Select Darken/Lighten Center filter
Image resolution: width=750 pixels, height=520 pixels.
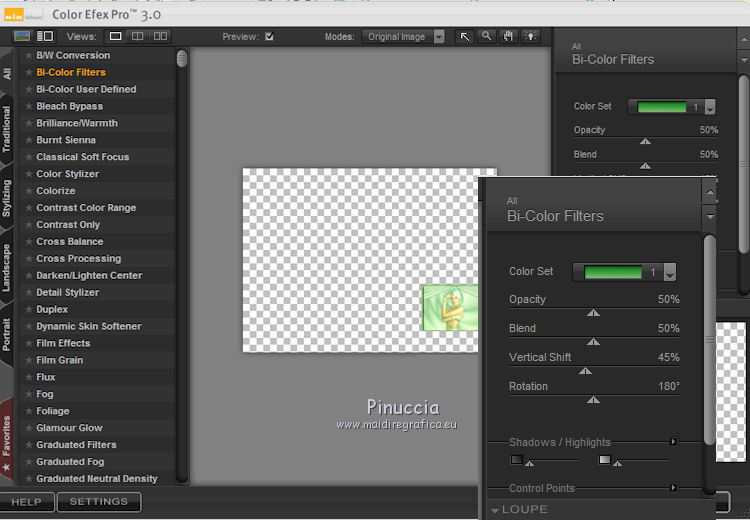pos(89,276)
